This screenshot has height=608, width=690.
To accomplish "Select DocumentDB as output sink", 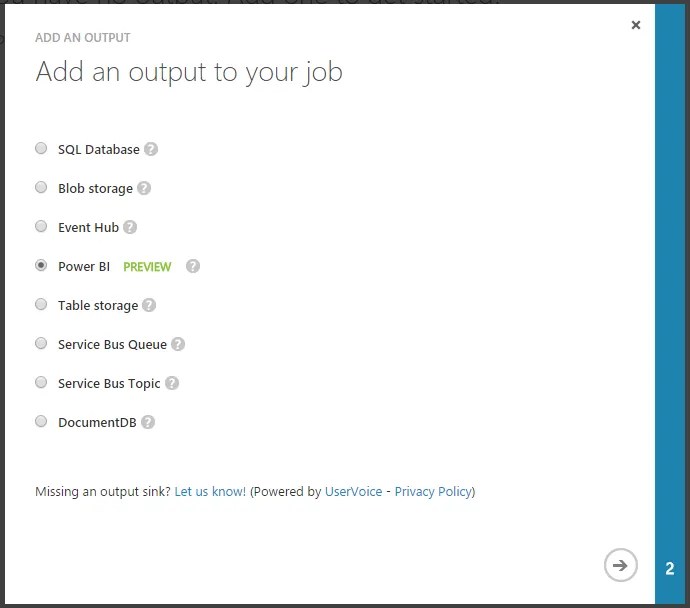I will click(41, 421).
